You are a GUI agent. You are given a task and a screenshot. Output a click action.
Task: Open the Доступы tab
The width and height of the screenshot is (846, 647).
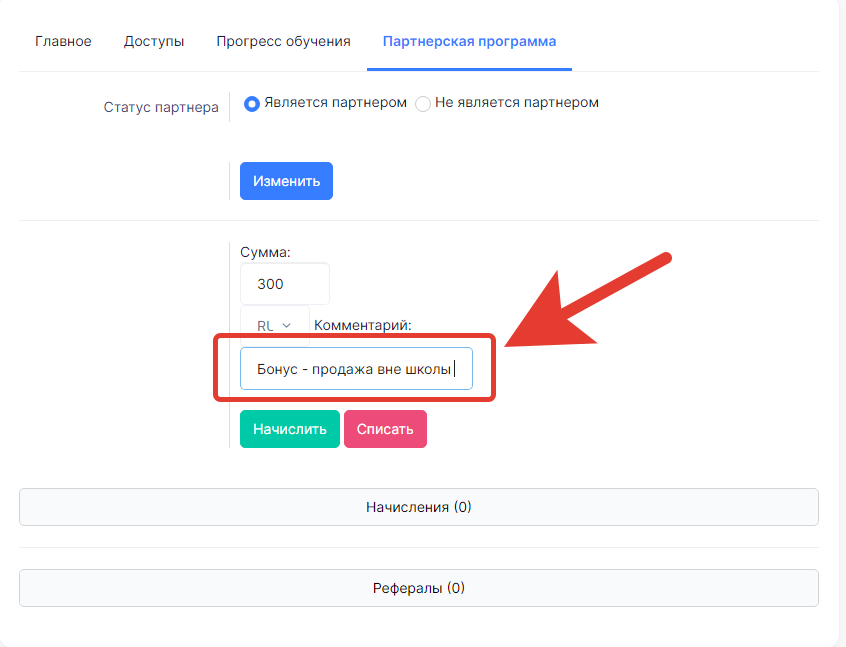tap(154, 42)
